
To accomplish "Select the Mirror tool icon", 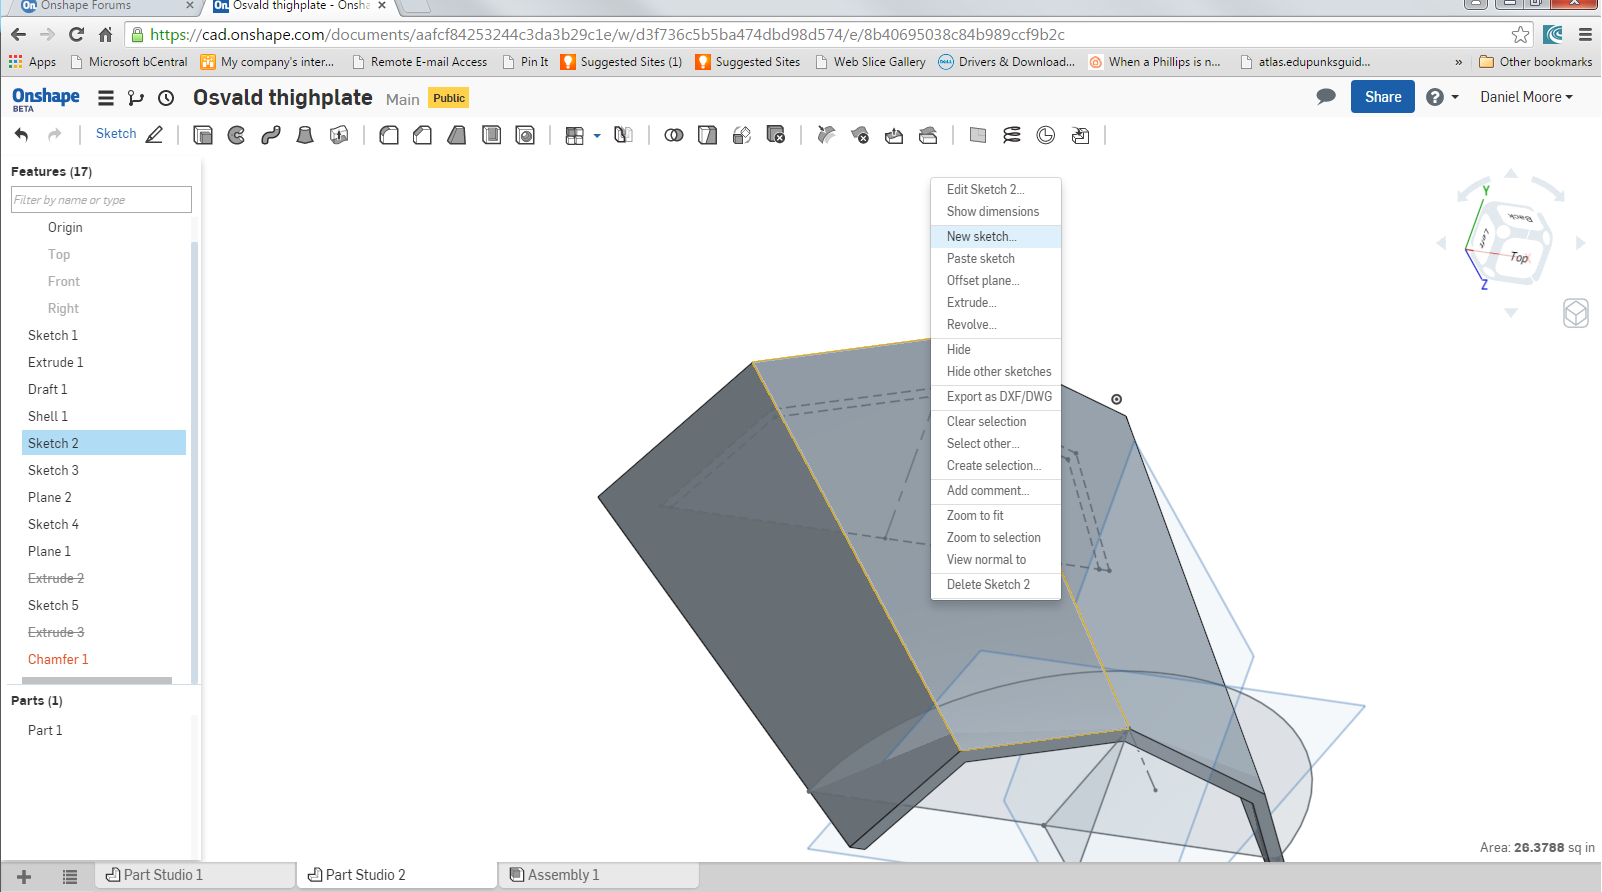I will coord(623,135).
